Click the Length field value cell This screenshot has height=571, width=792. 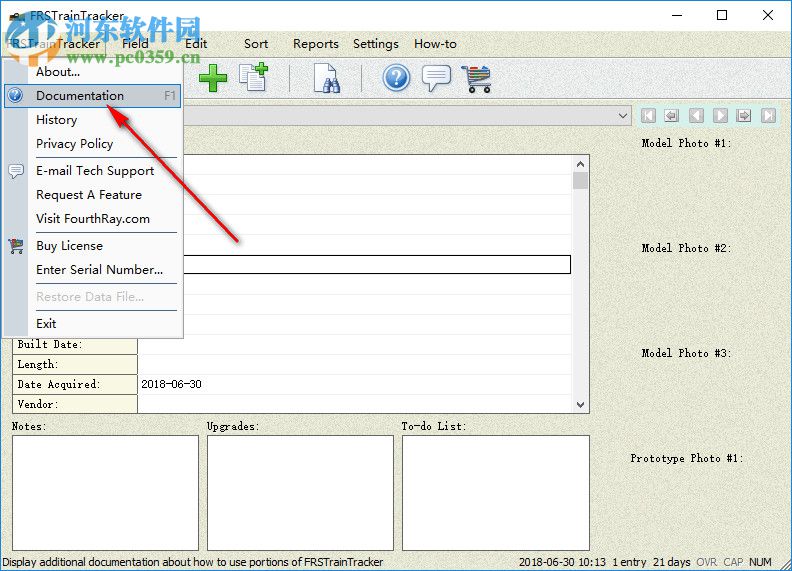355,364
